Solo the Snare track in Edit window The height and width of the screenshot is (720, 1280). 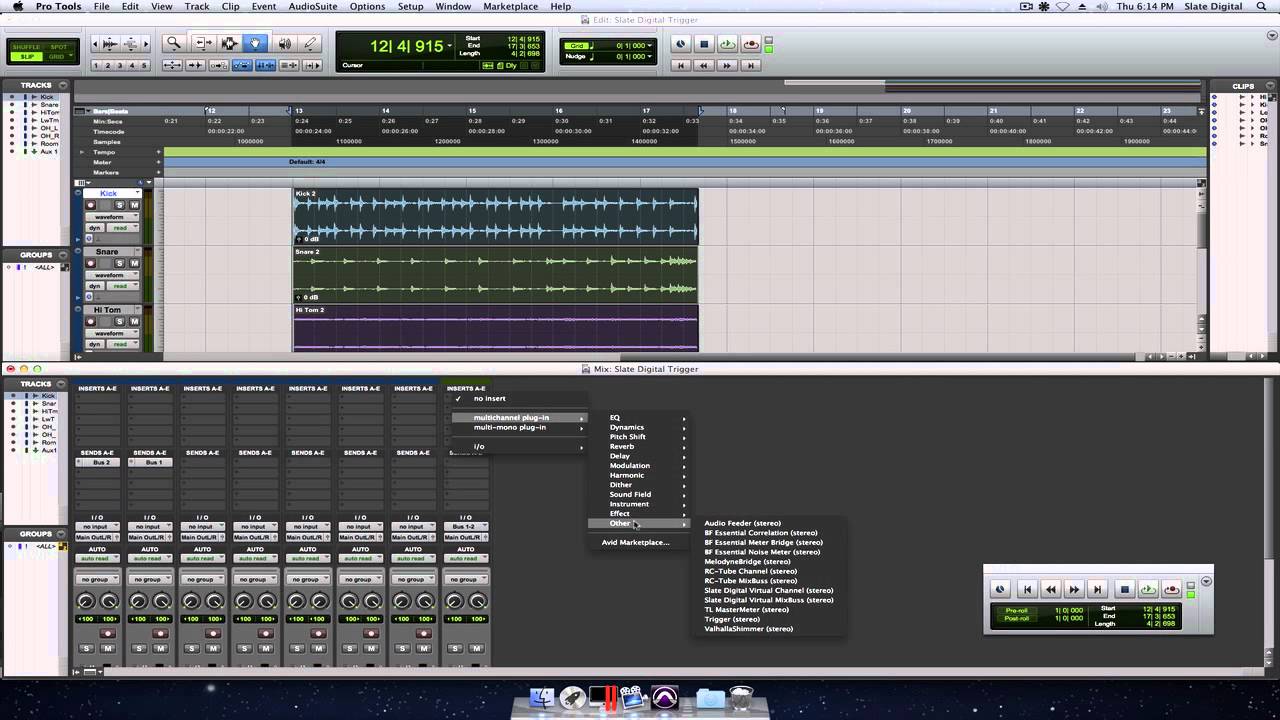(x=120, y=263)
